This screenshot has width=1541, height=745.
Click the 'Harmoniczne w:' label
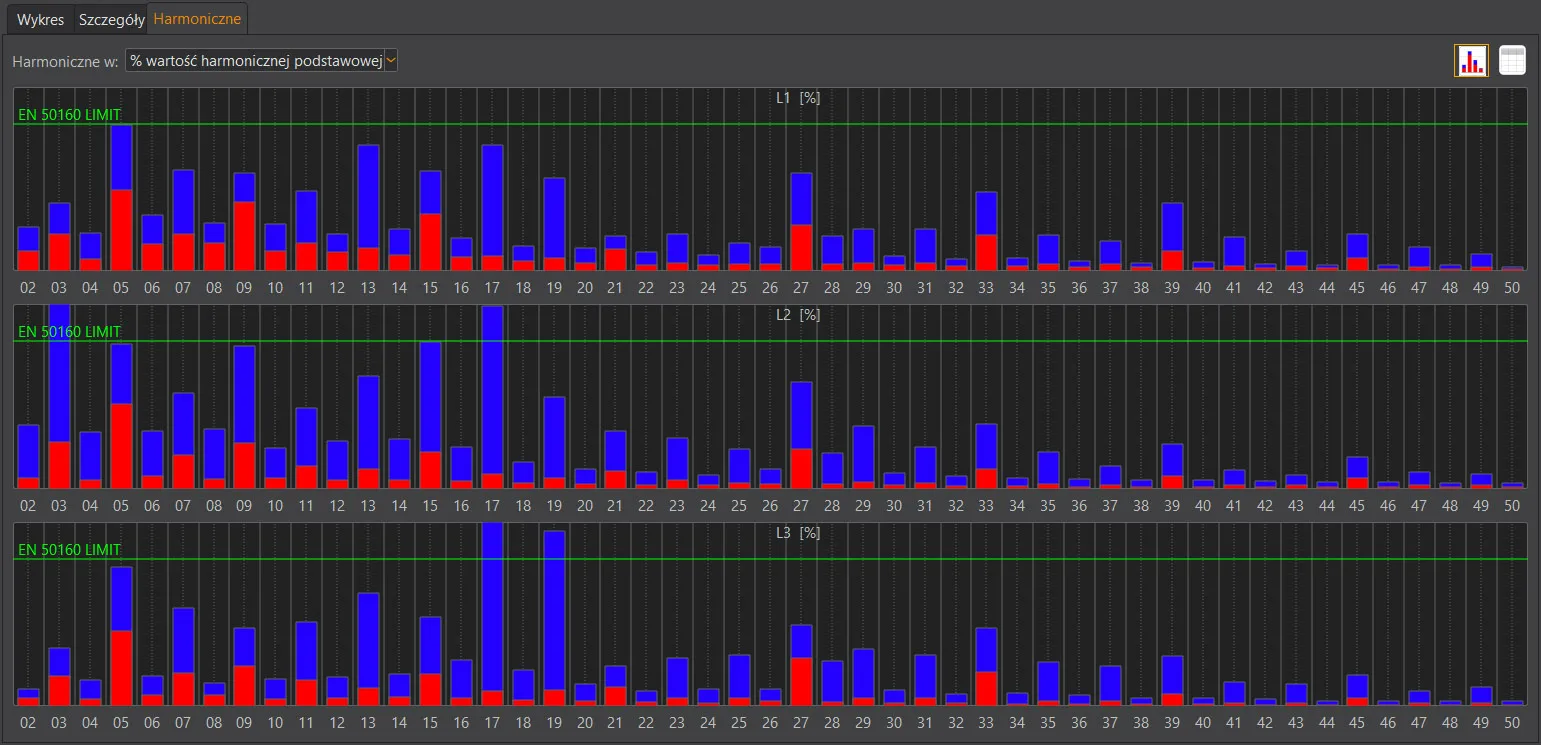(x=65, y=62)
